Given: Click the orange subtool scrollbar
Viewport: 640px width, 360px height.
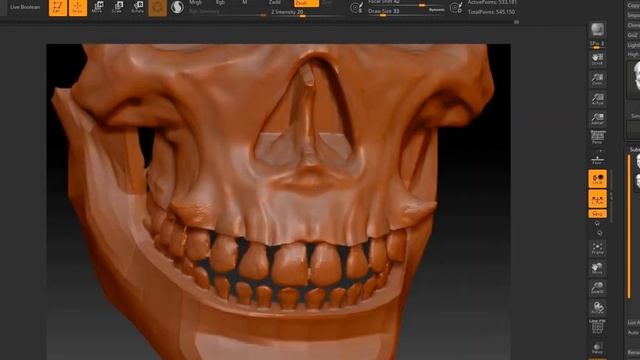Looking at the screenshot, I should [629, 227].
